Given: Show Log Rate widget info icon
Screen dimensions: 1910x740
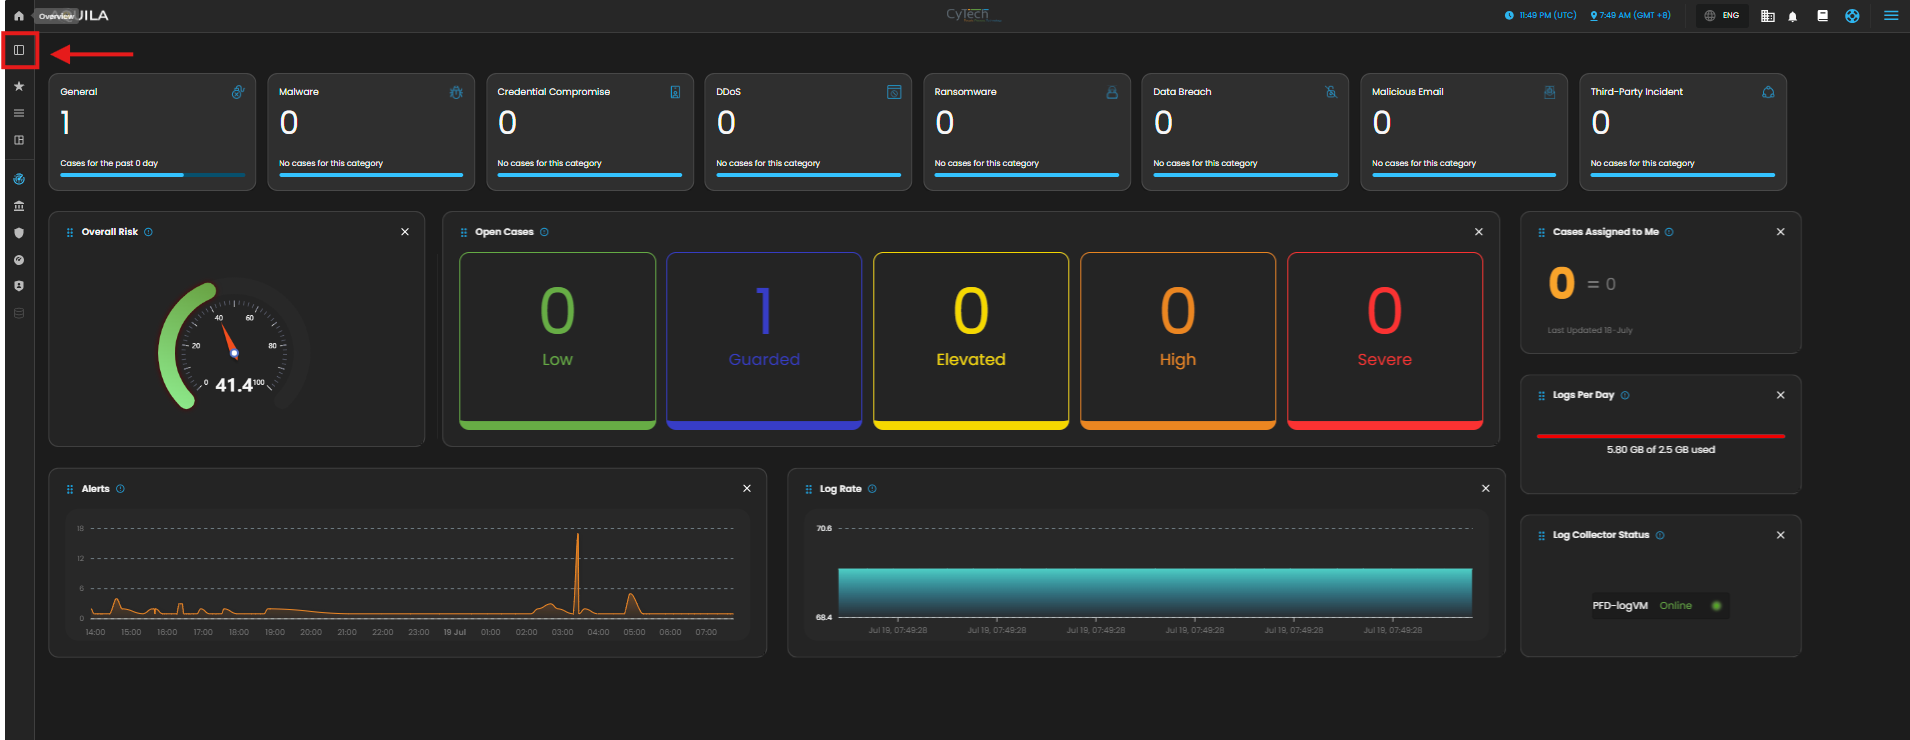Looking at the screenshot, I should tap(872, 489).
